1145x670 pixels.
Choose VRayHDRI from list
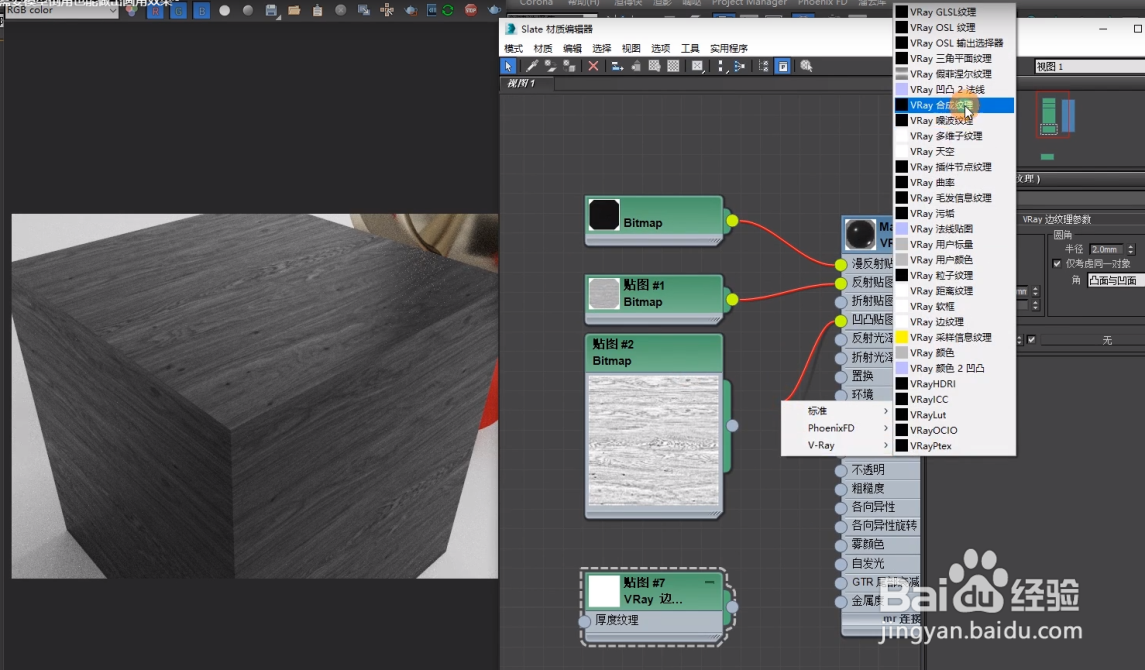tap(954, 384)
